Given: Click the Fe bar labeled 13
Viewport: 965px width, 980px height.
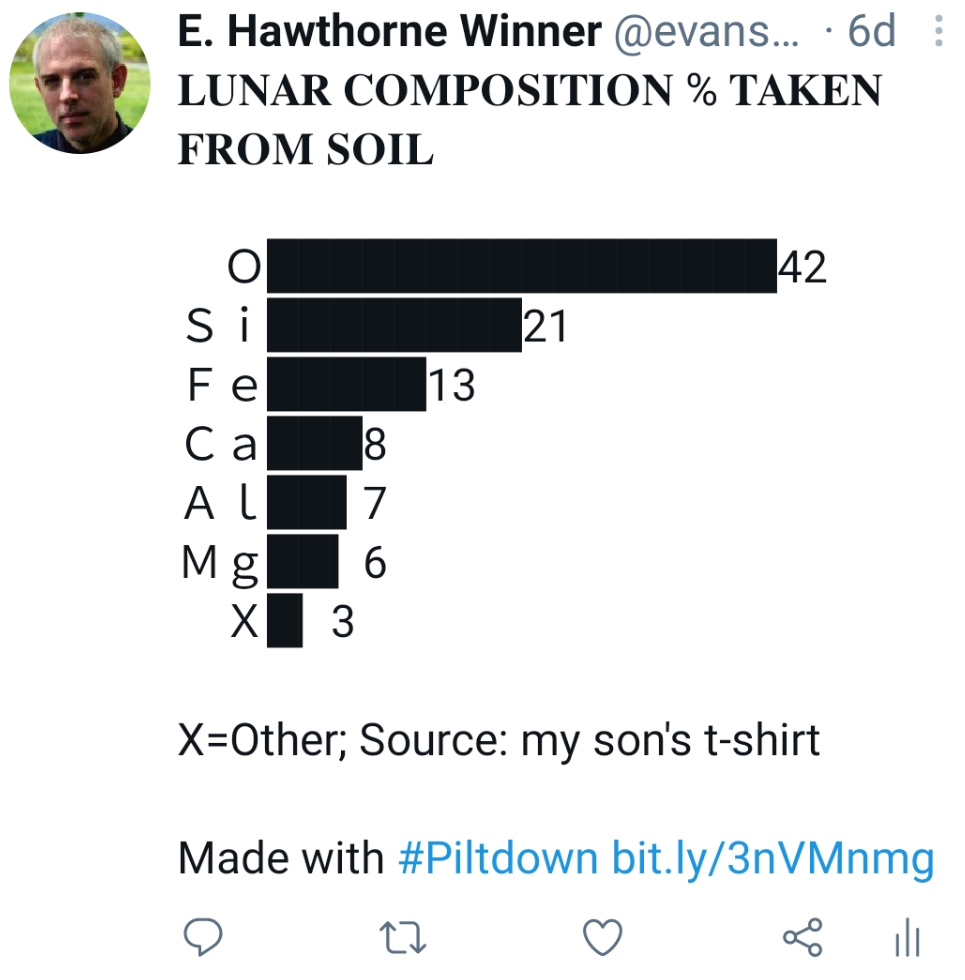Looking at the screenshot, I should point(346,384).
